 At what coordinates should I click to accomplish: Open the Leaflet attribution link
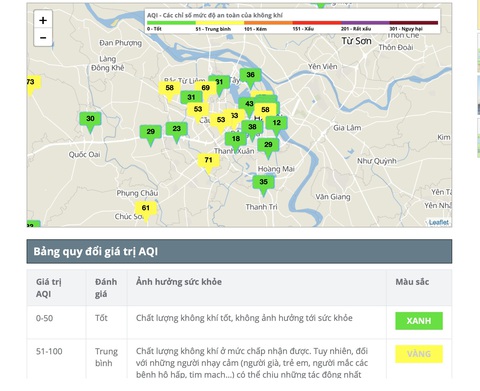(x=439, y=222)
